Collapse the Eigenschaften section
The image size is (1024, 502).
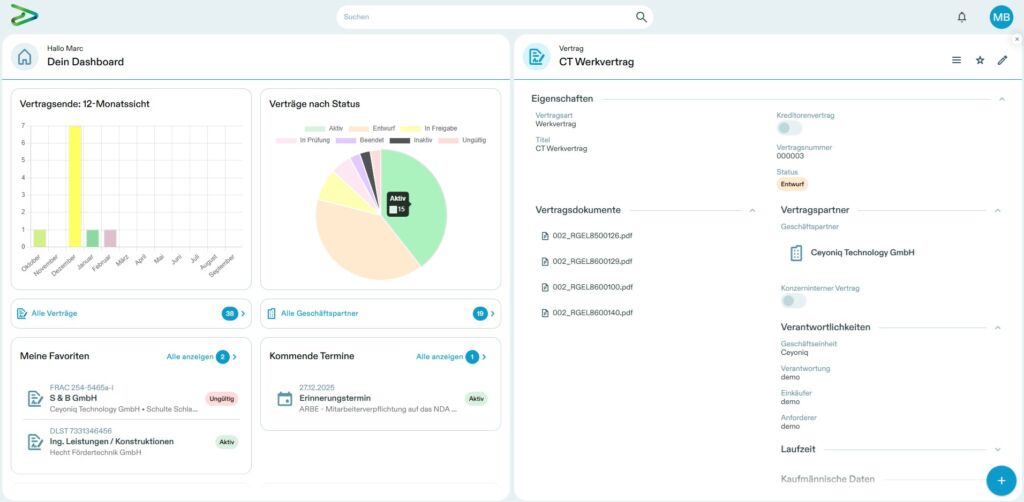1001,99
